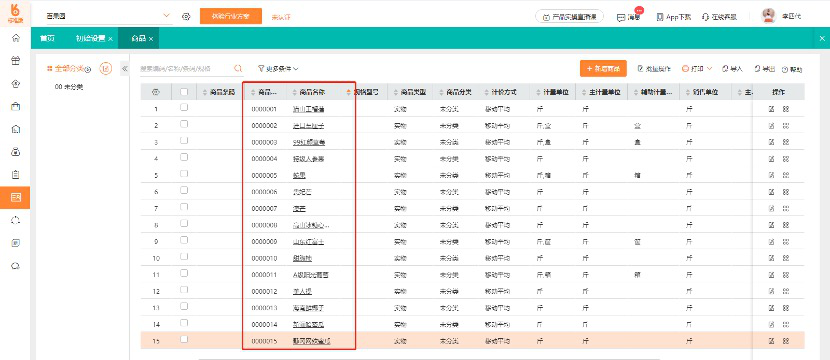This screenshot has height=360, width=830.
Task: Click the orange add-new-product button
Action: pos(603,69)
